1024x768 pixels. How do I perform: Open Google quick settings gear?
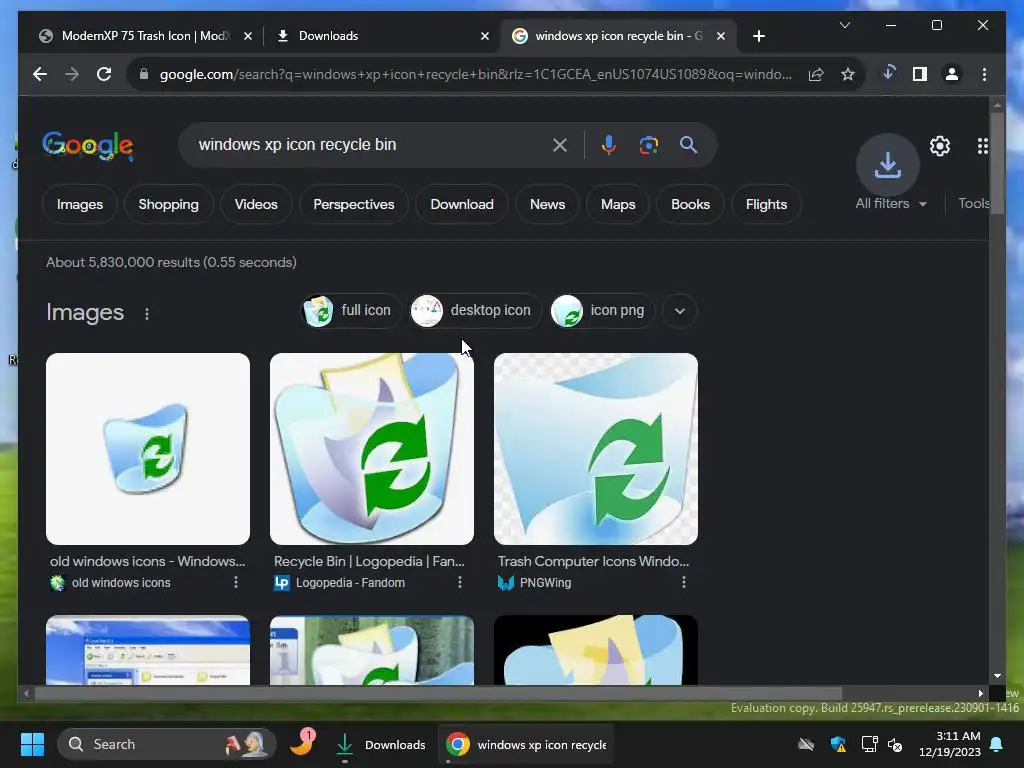tap(940, 146)
